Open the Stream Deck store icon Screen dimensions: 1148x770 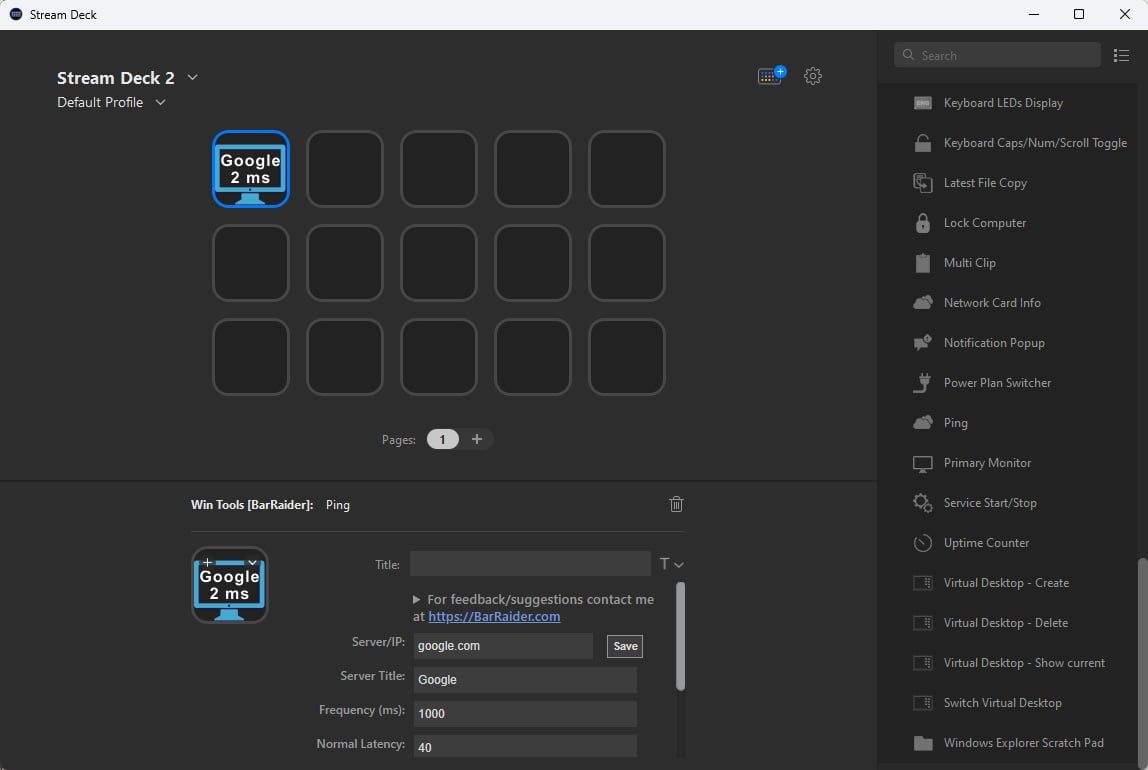coord(771,76)
